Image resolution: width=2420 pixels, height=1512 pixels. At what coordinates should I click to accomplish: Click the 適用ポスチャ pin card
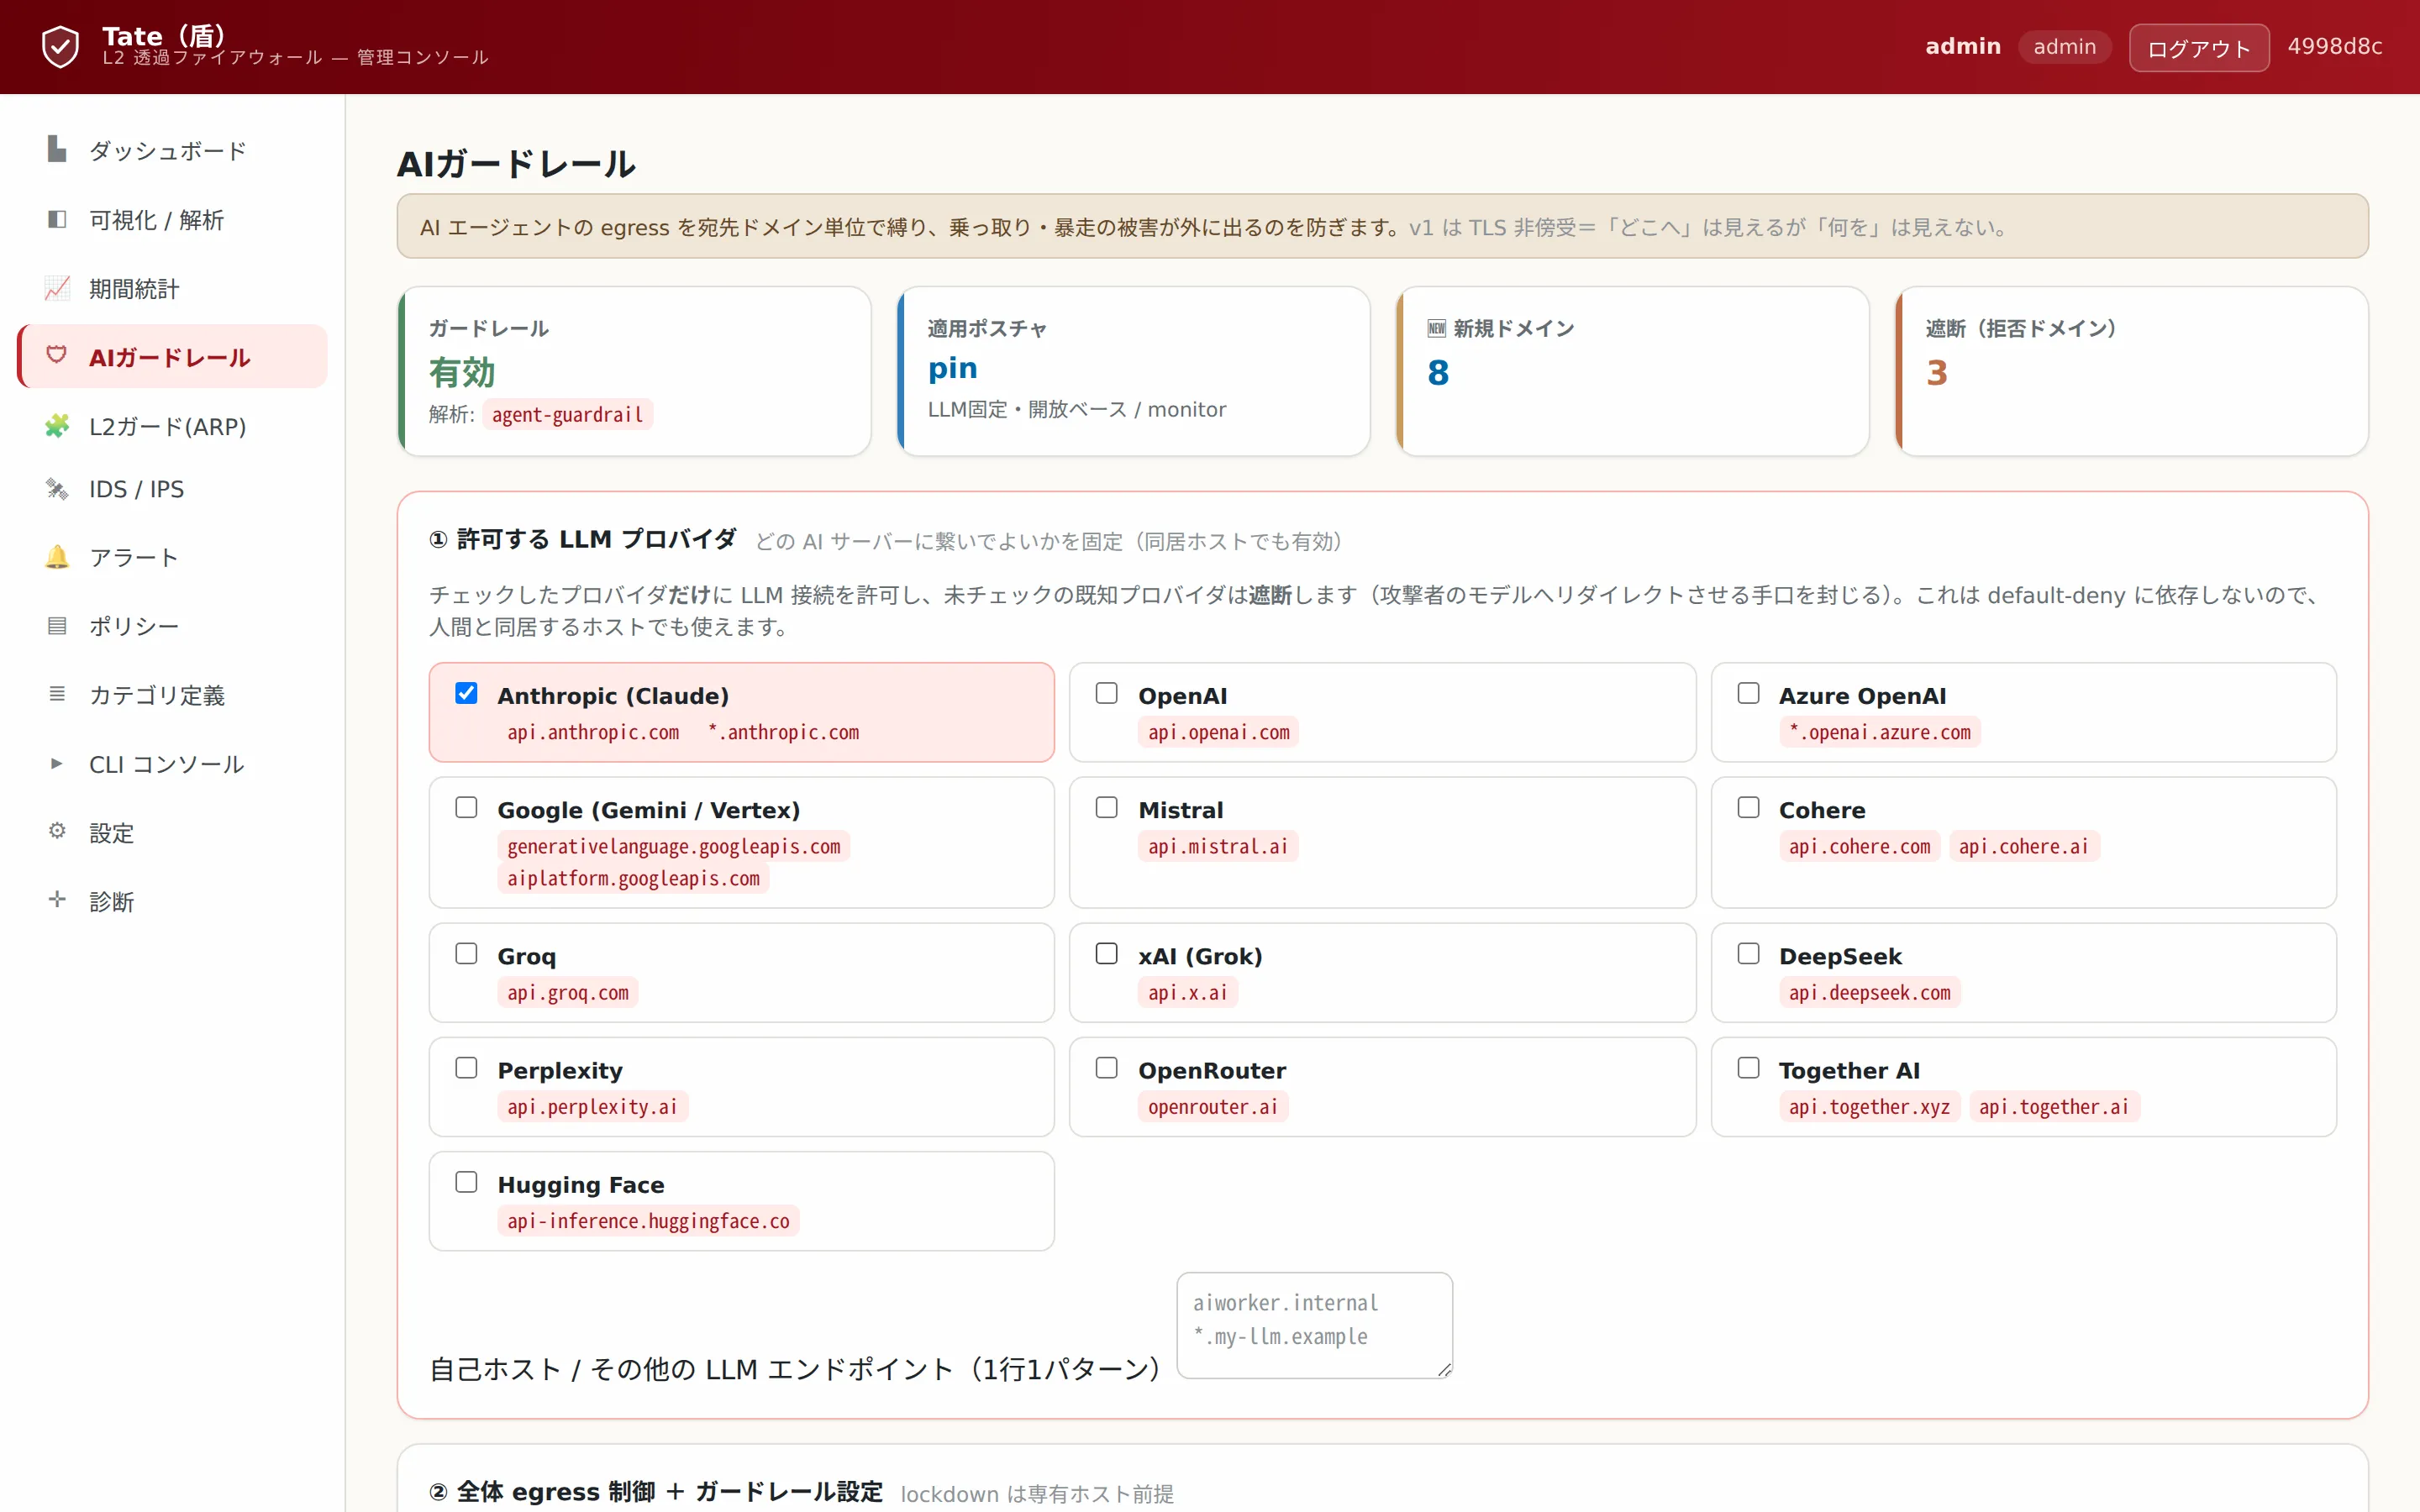1133,371
